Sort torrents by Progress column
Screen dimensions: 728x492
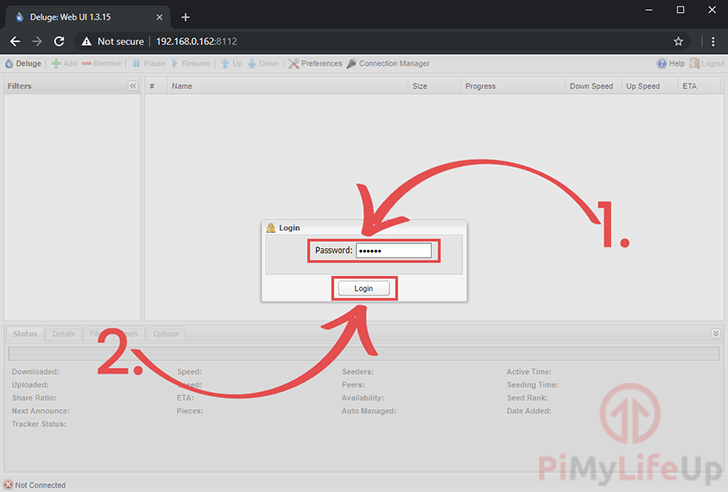tap(513, 86)
